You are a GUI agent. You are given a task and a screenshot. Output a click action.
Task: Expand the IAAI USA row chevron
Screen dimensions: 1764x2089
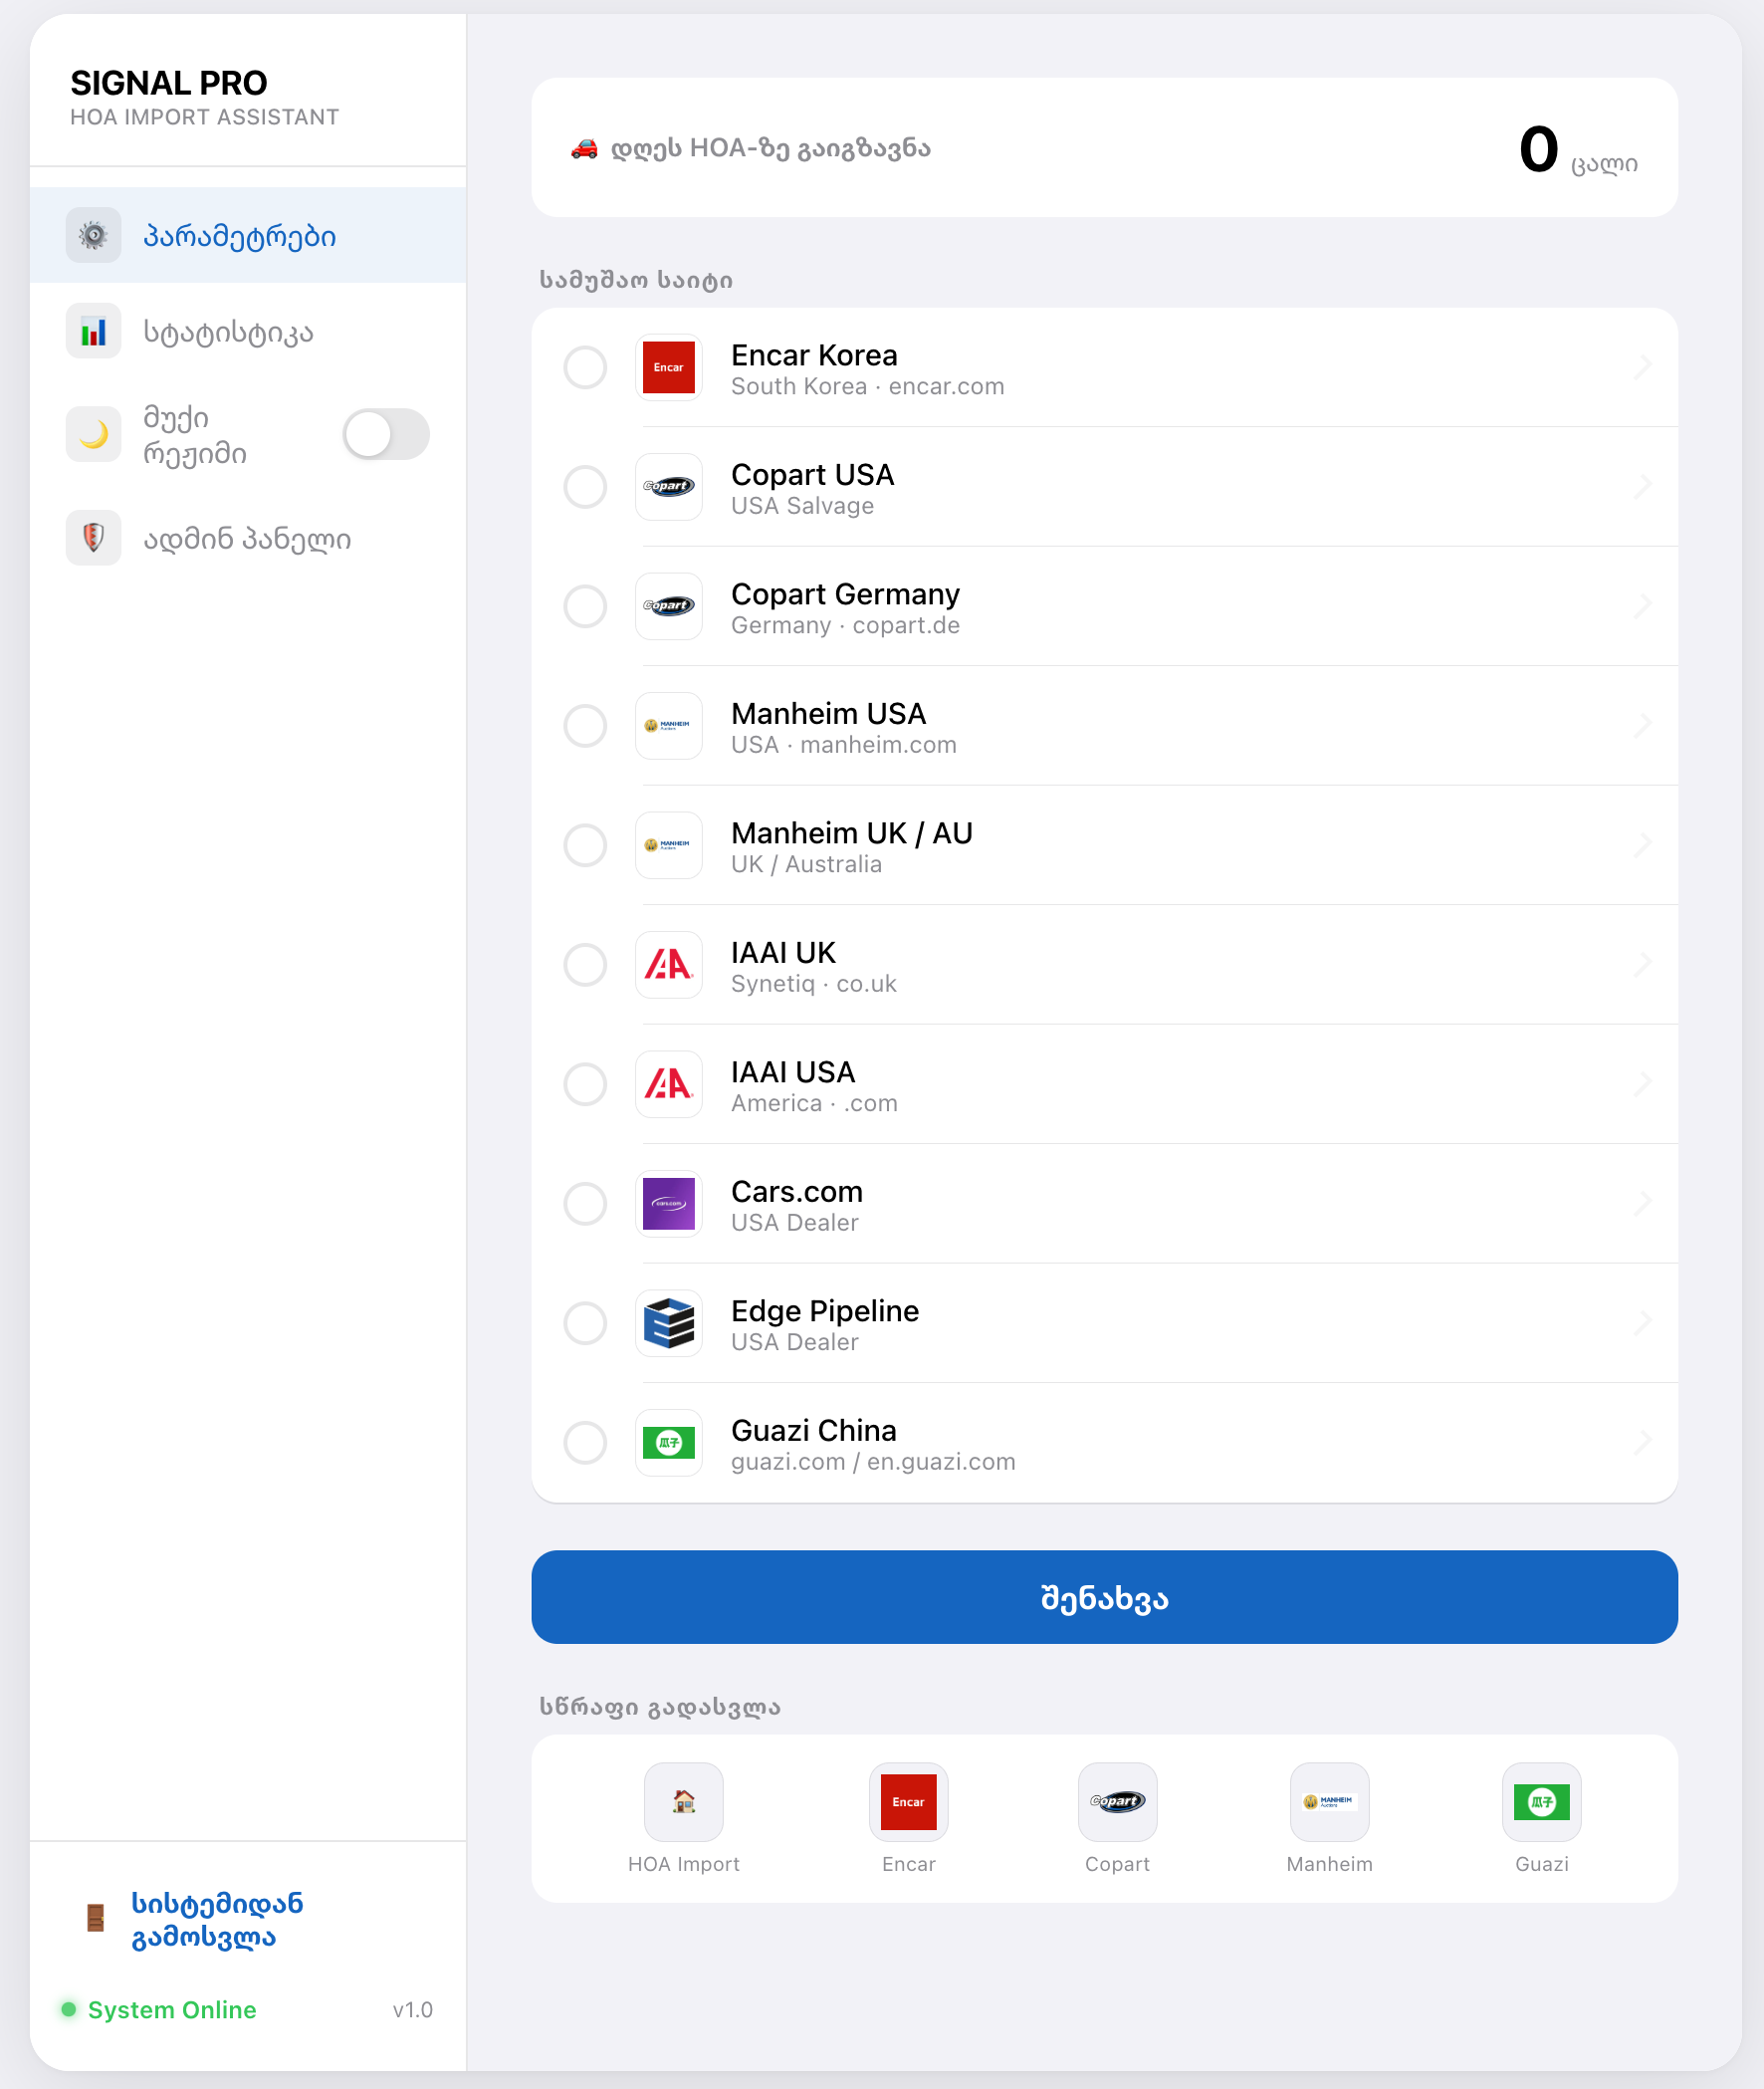tap(1643, 1084)
